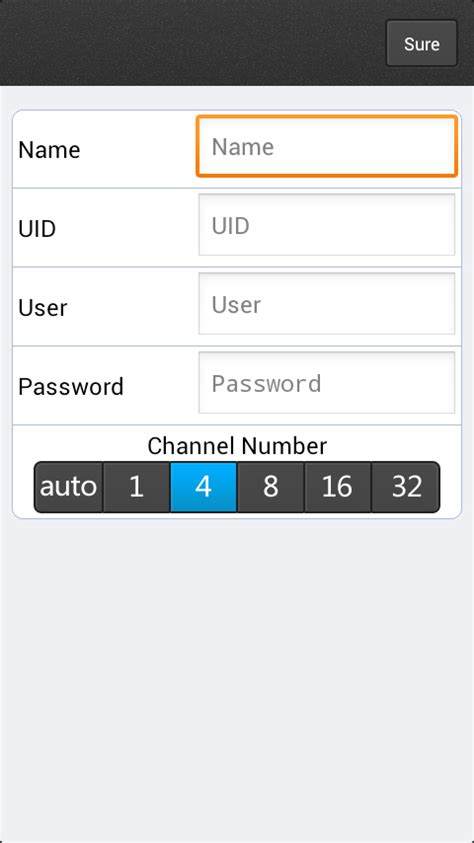
Task: Tap the User label
Action: (42, 308)
